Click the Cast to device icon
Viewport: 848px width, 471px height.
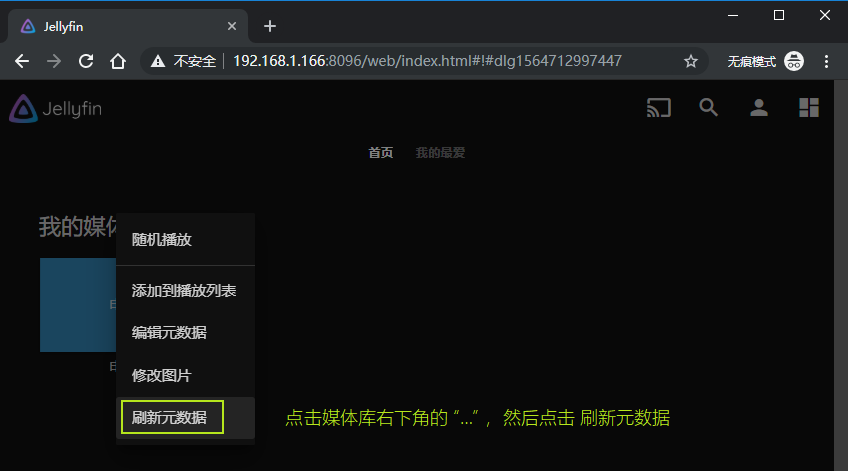click(658, 108)
